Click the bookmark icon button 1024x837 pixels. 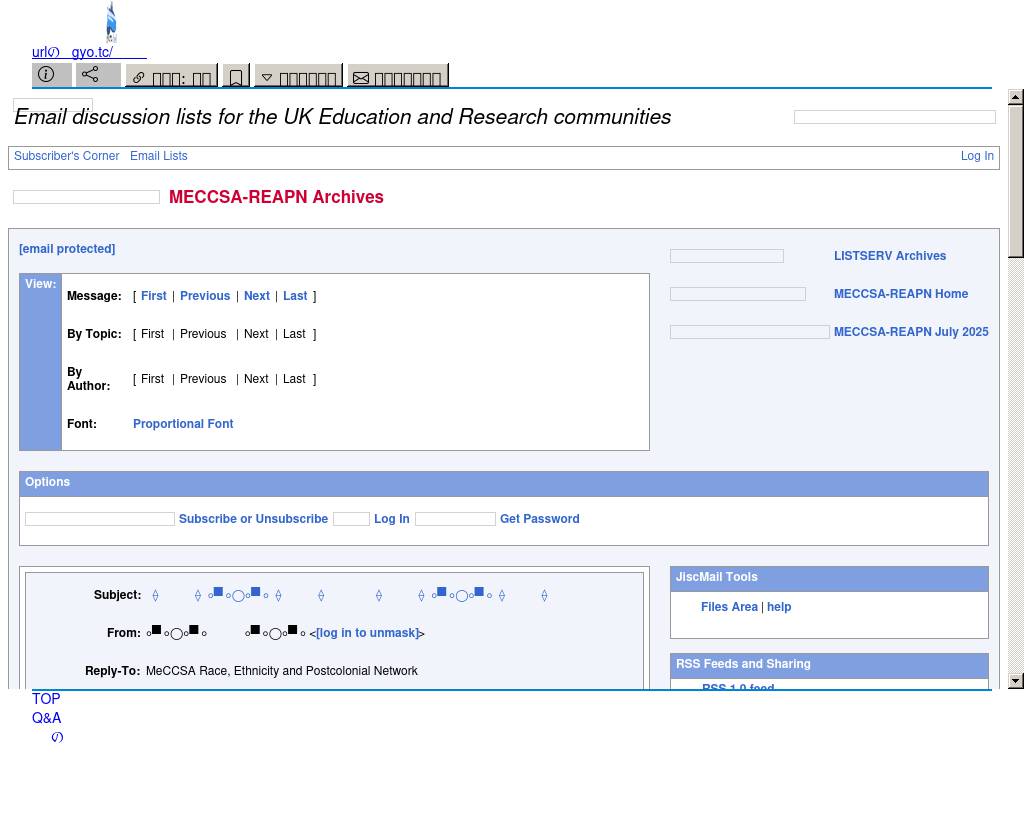(x=236, y=77)
